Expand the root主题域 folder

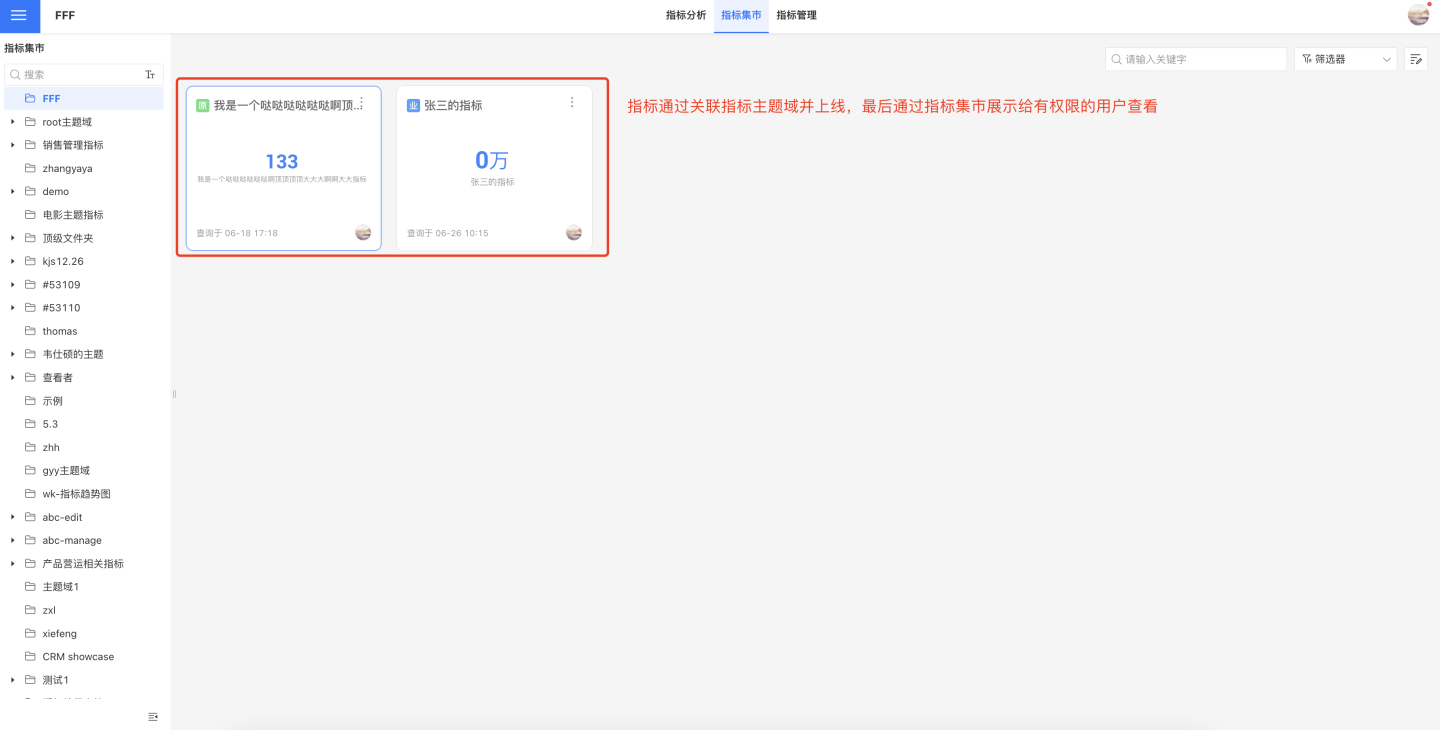coord(13,122)
